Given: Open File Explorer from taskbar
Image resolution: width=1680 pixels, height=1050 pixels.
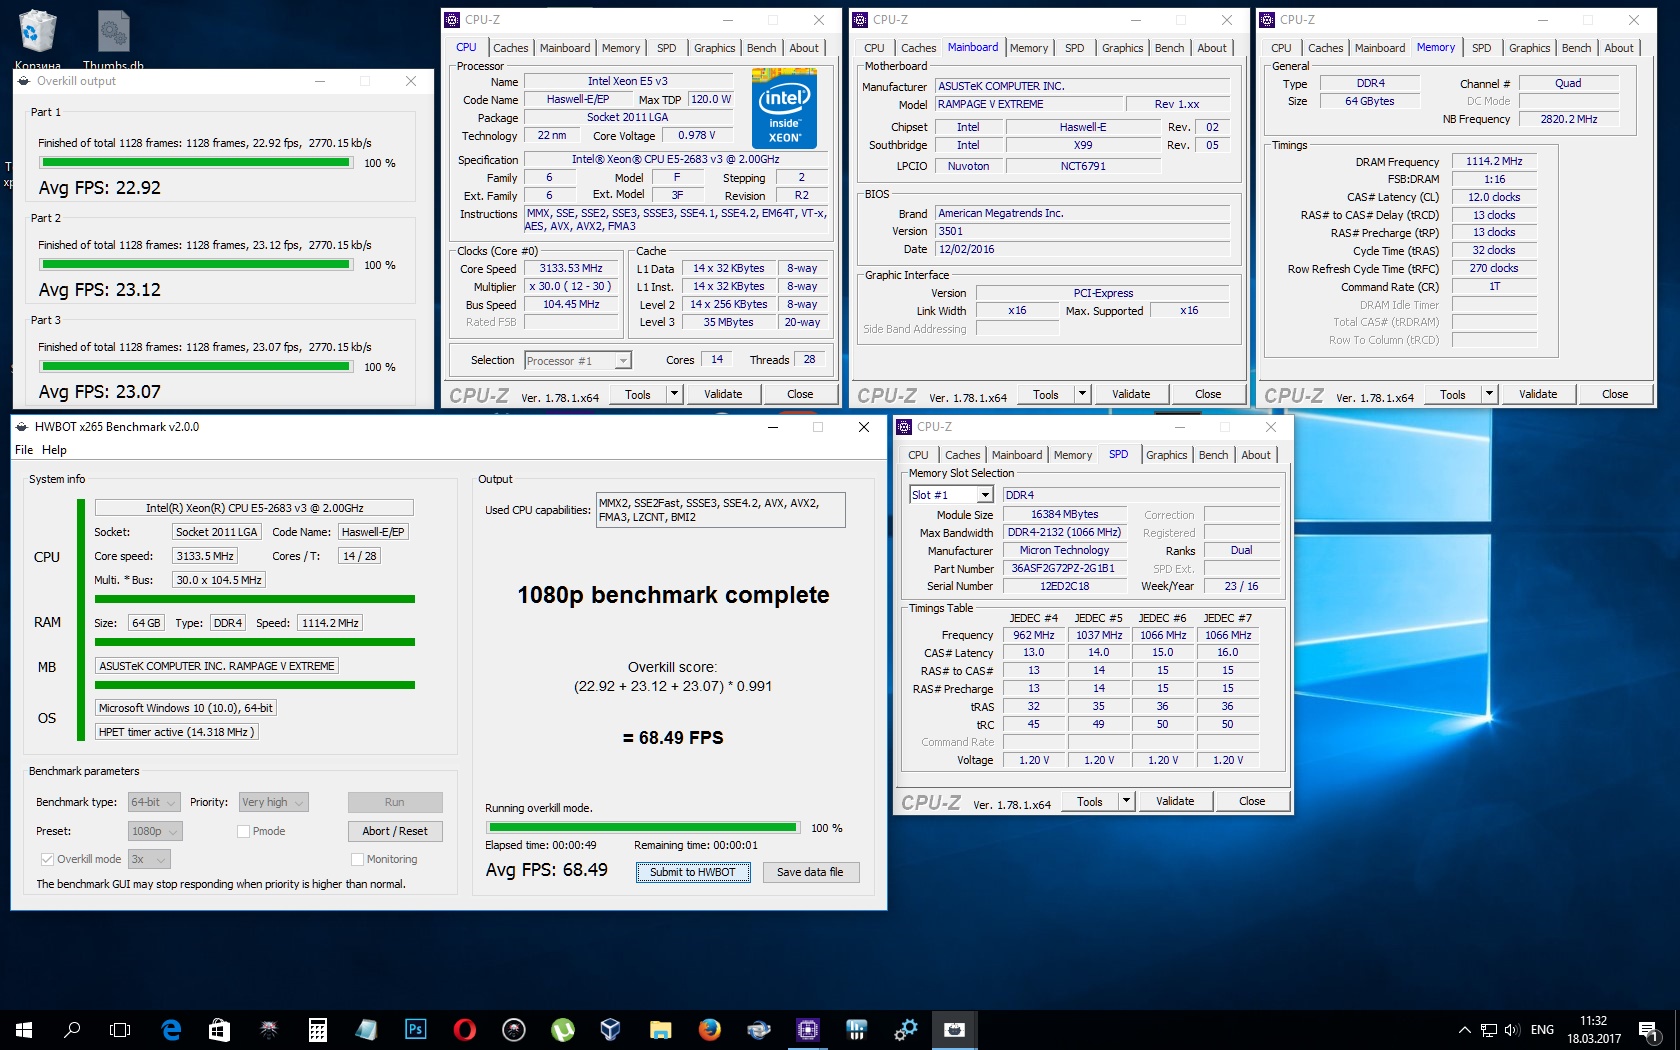Looking at the screenshot, I should tap(660, 1029).
